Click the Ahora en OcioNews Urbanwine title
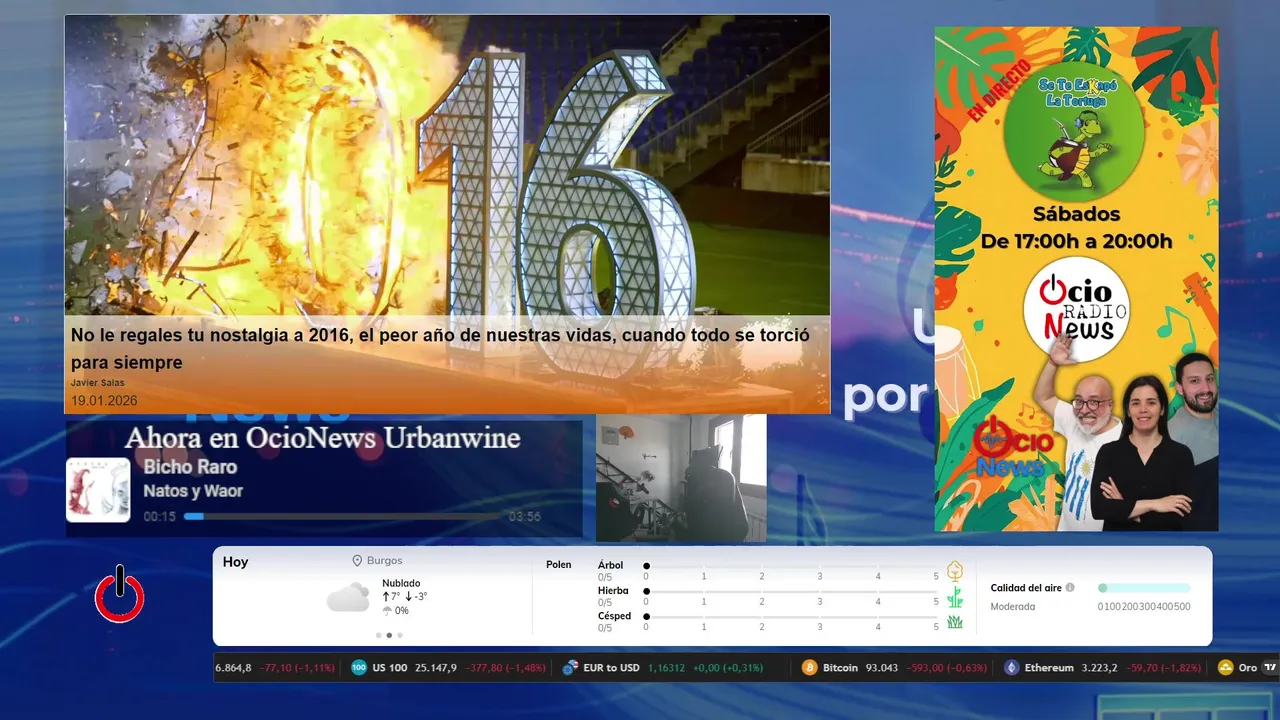This screenshot has width=1280, height=720. click(322, 437)
